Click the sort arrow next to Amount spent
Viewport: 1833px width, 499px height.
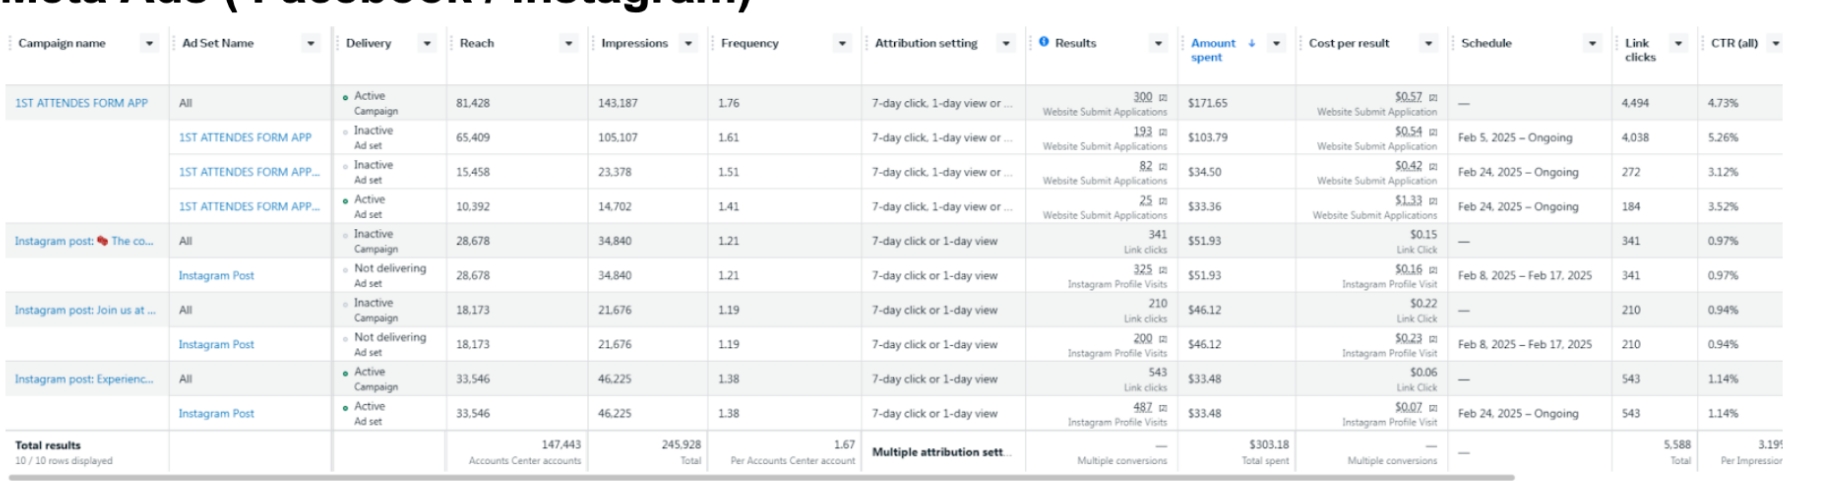pyautogui.click(x=1251, y=43)
